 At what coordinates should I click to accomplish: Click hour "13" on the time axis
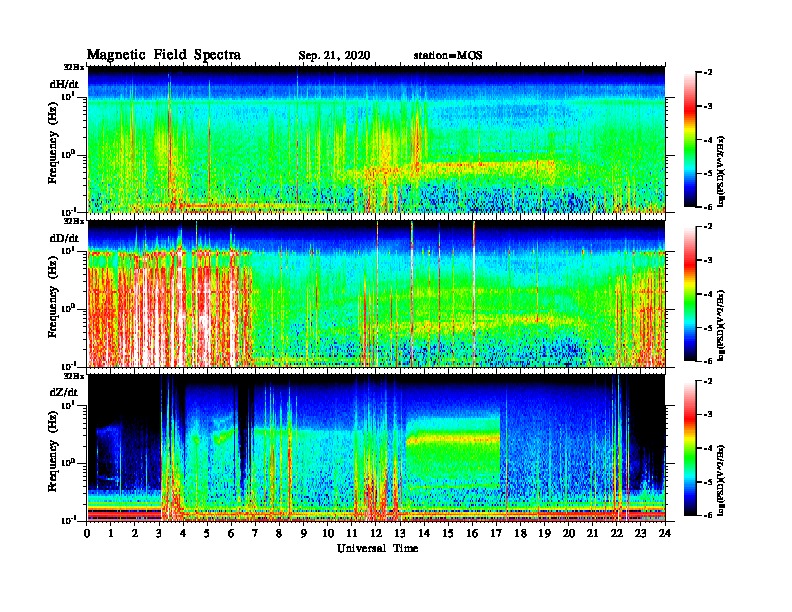[x=400, y=533]
